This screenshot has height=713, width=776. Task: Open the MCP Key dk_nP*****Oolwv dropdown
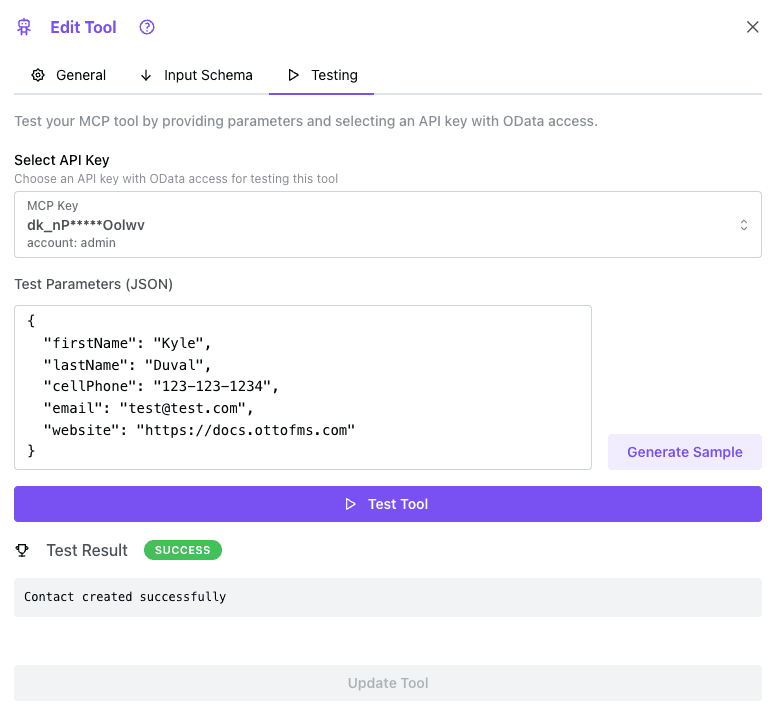(x=380, y=225)
